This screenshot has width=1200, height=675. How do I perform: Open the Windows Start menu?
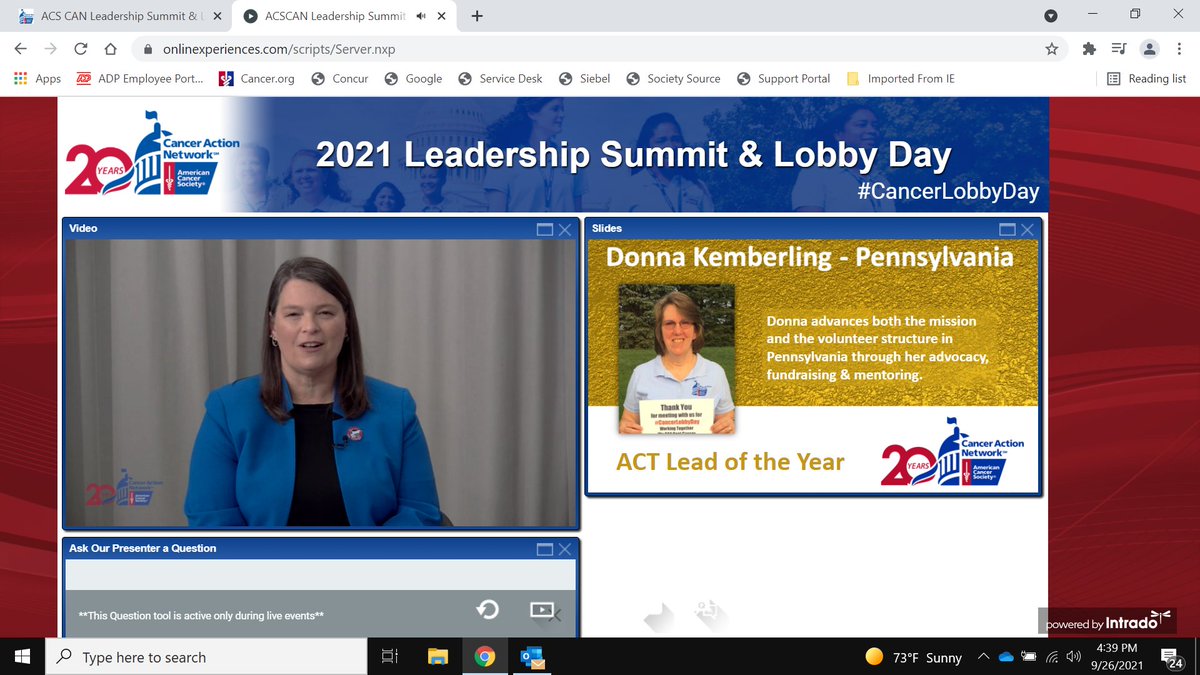[23, 657]
